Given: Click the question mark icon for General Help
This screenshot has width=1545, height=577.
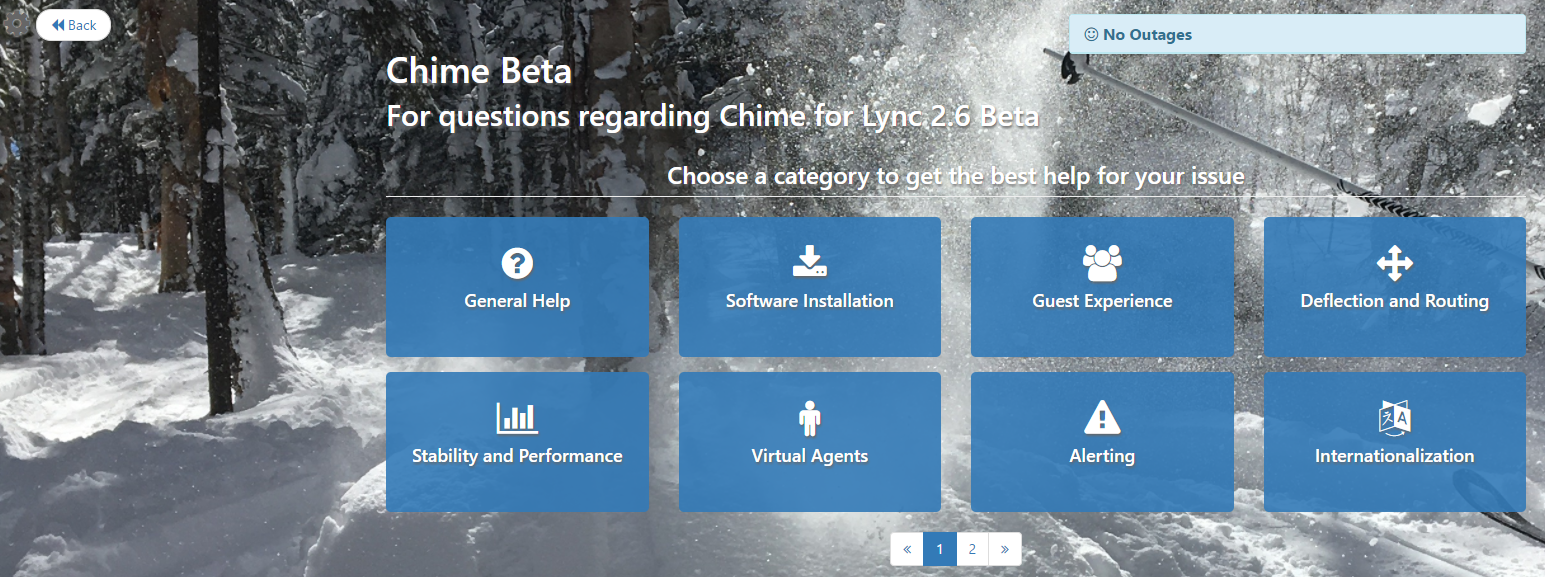Looking at the screenshot, I should point(517,263).
